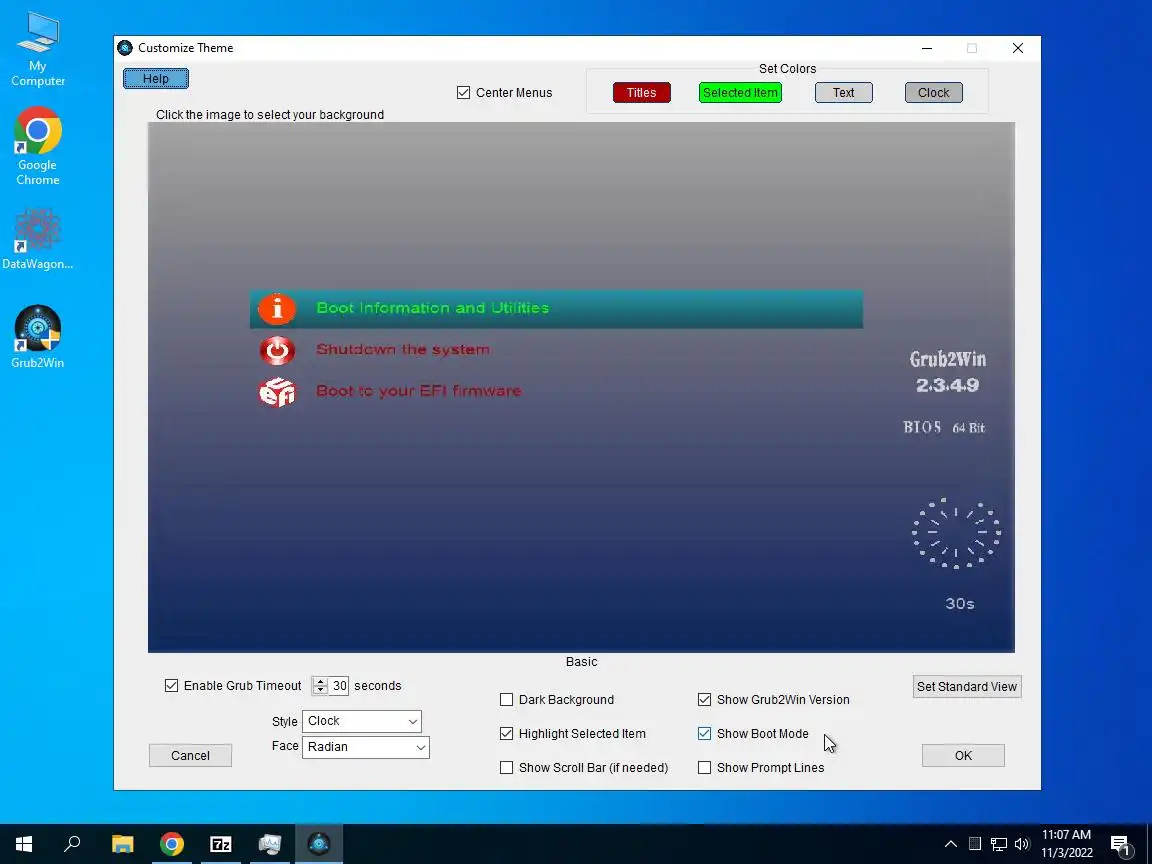Viewport: 1152px width, 864px height.
Task: Click the timeout seconds stepper arrows
Action: click(320, 686)
